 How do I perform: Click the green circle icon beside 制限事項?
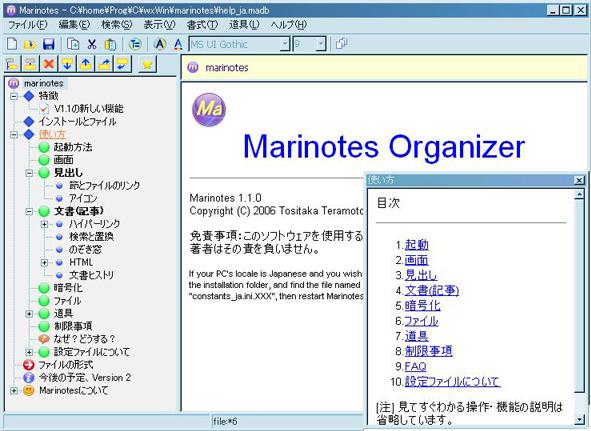click(44, 327)
